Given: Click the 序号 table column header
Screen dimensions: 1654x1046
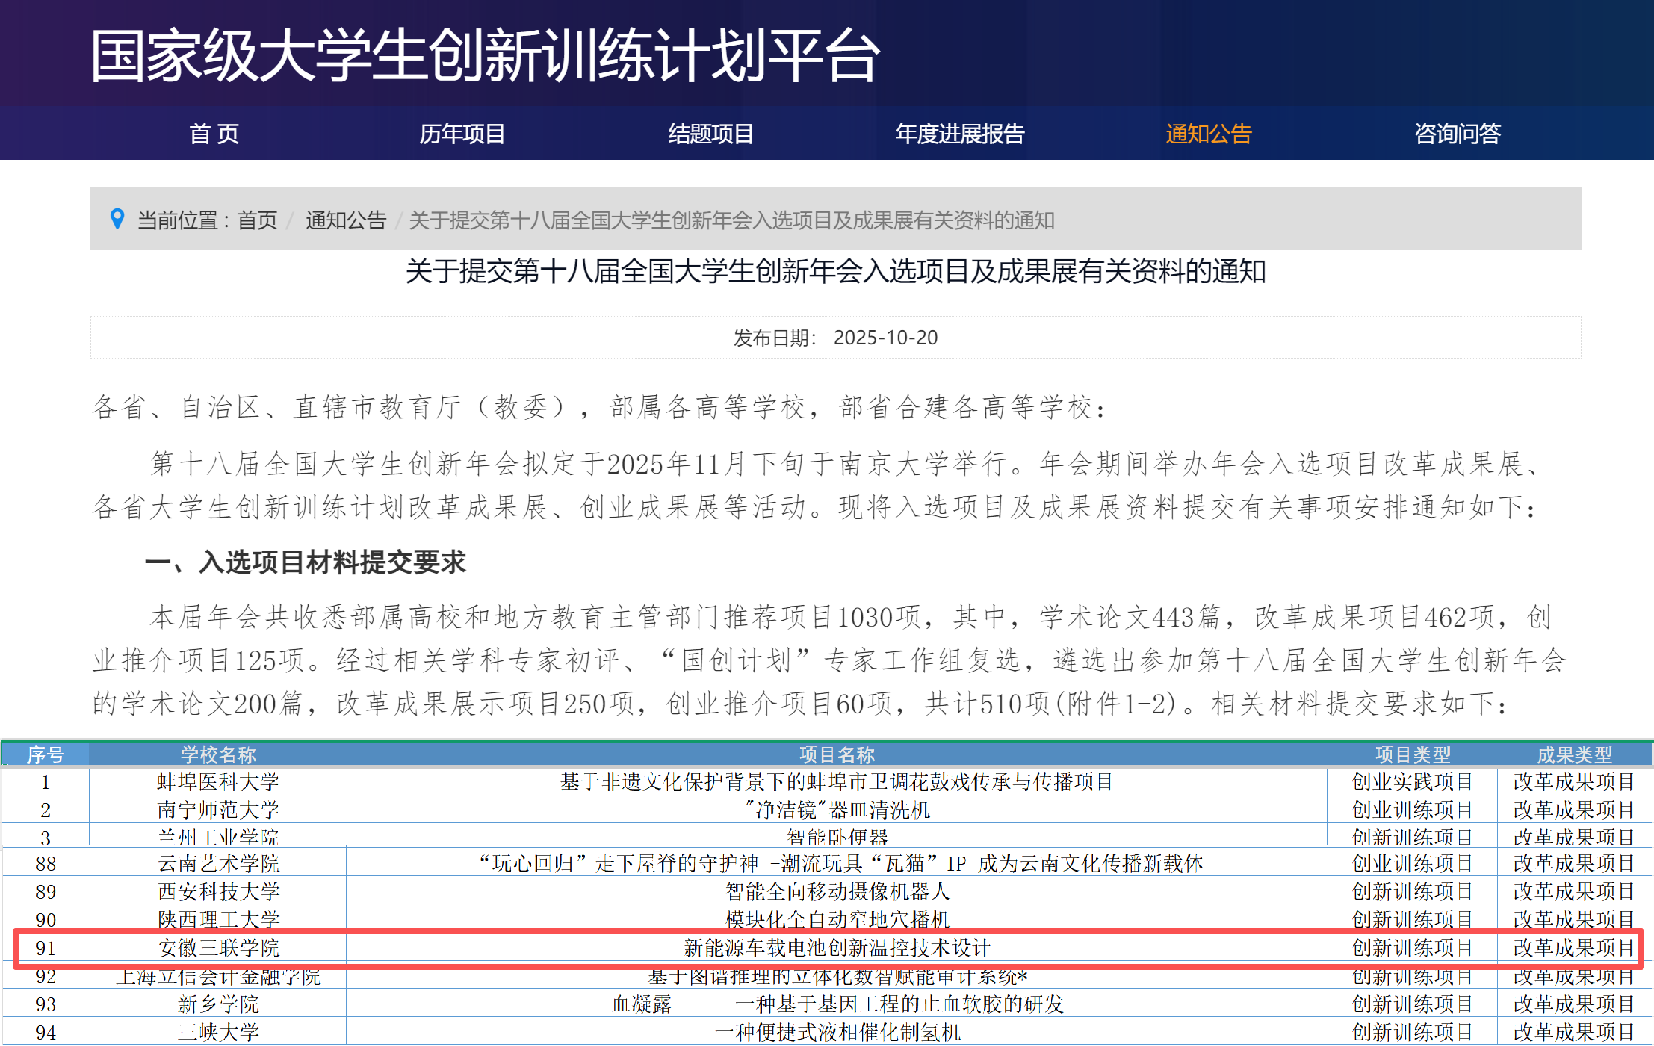Looking at the screenshot, I should 45,755.
